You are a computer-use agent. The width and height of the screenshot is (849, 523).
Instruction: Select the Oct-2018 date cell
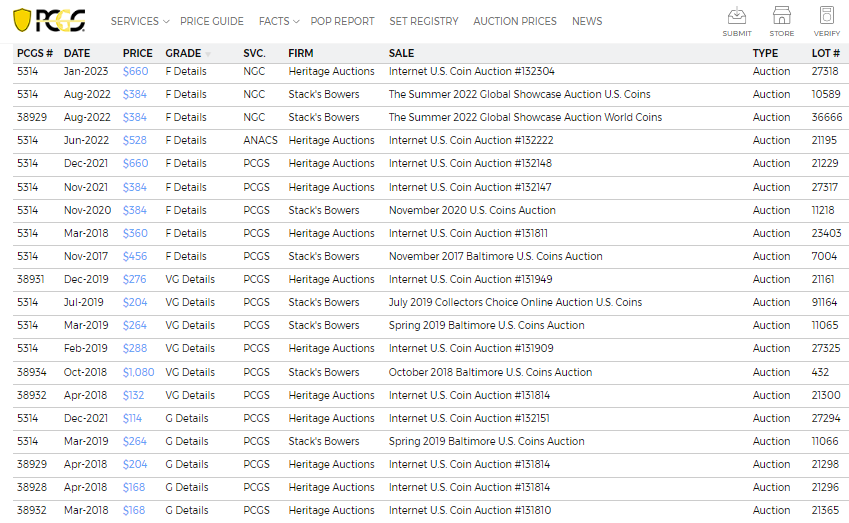tap(86, 372)
